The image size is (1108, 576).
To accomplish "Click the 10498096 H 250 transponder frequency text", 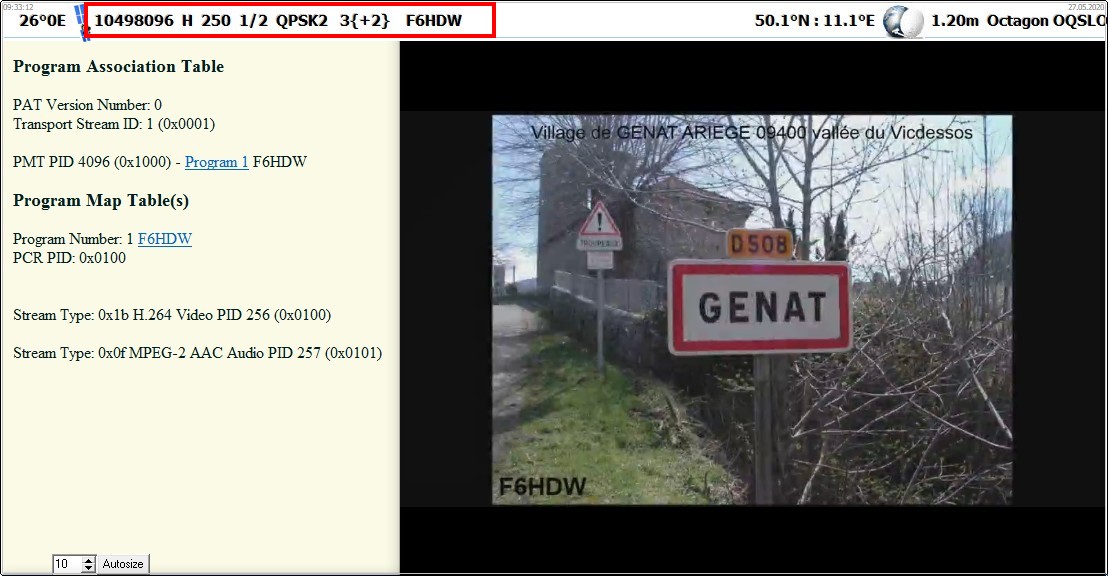I will click(163, 20).
